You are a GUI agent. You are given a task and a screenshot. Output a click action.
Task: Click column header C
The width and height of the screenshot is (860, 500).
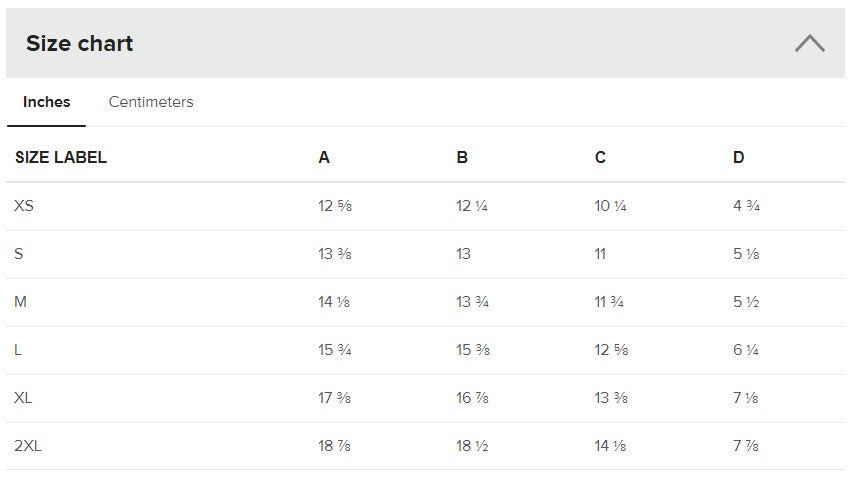coord(600,157)
